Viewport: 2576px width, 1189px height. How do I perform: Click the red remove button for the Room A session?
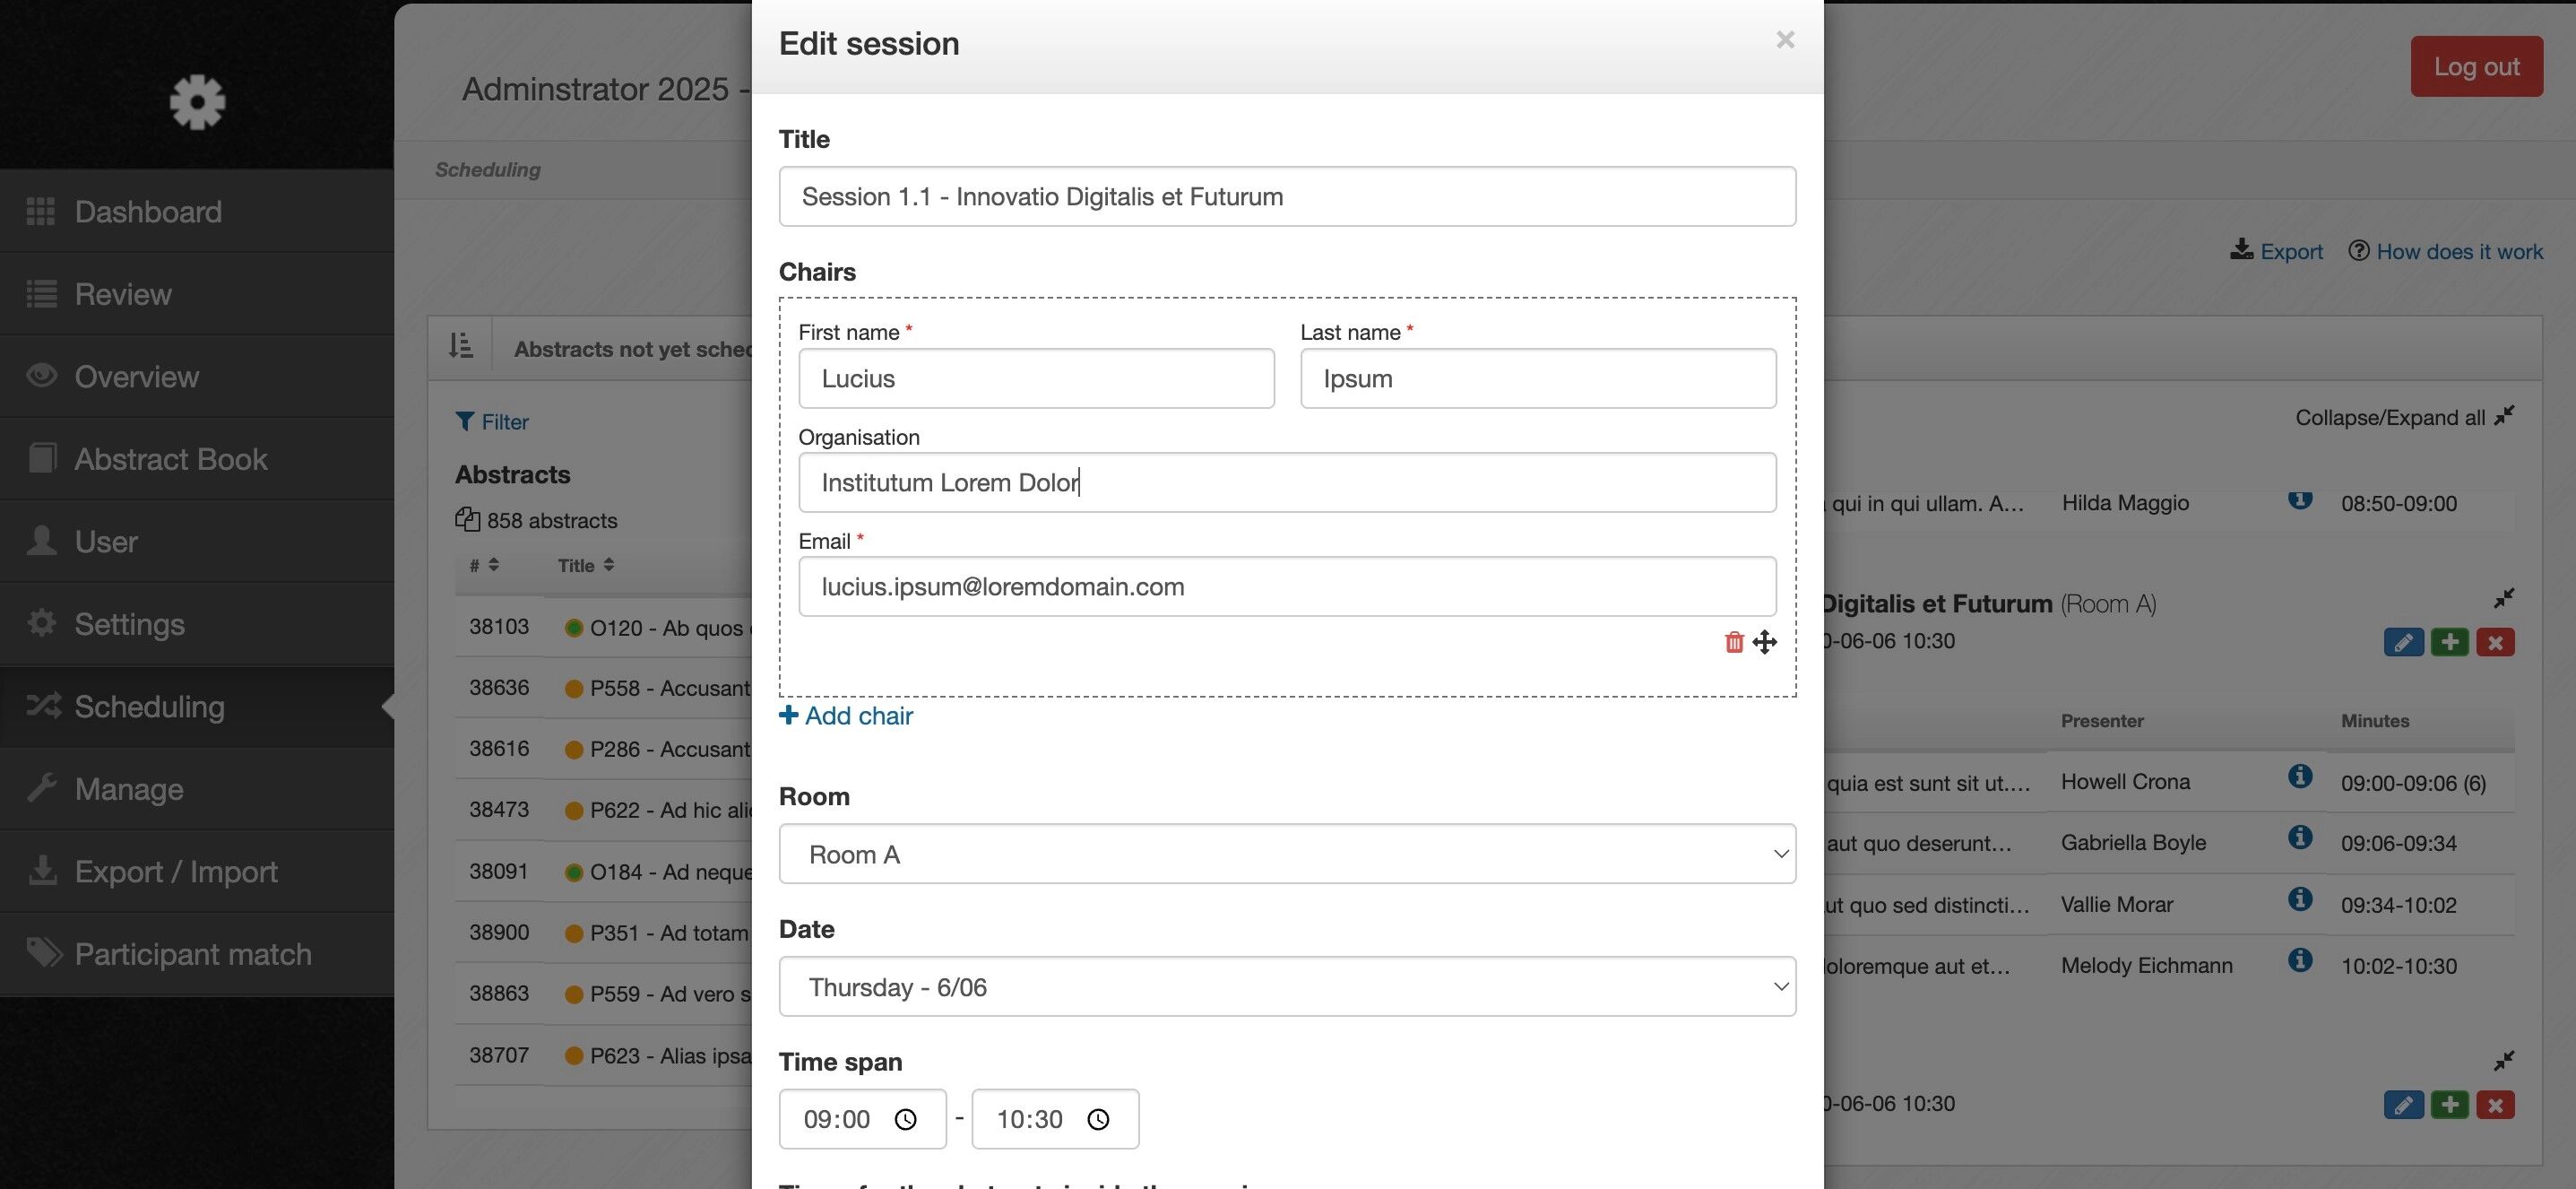[x=2495, y=642]
